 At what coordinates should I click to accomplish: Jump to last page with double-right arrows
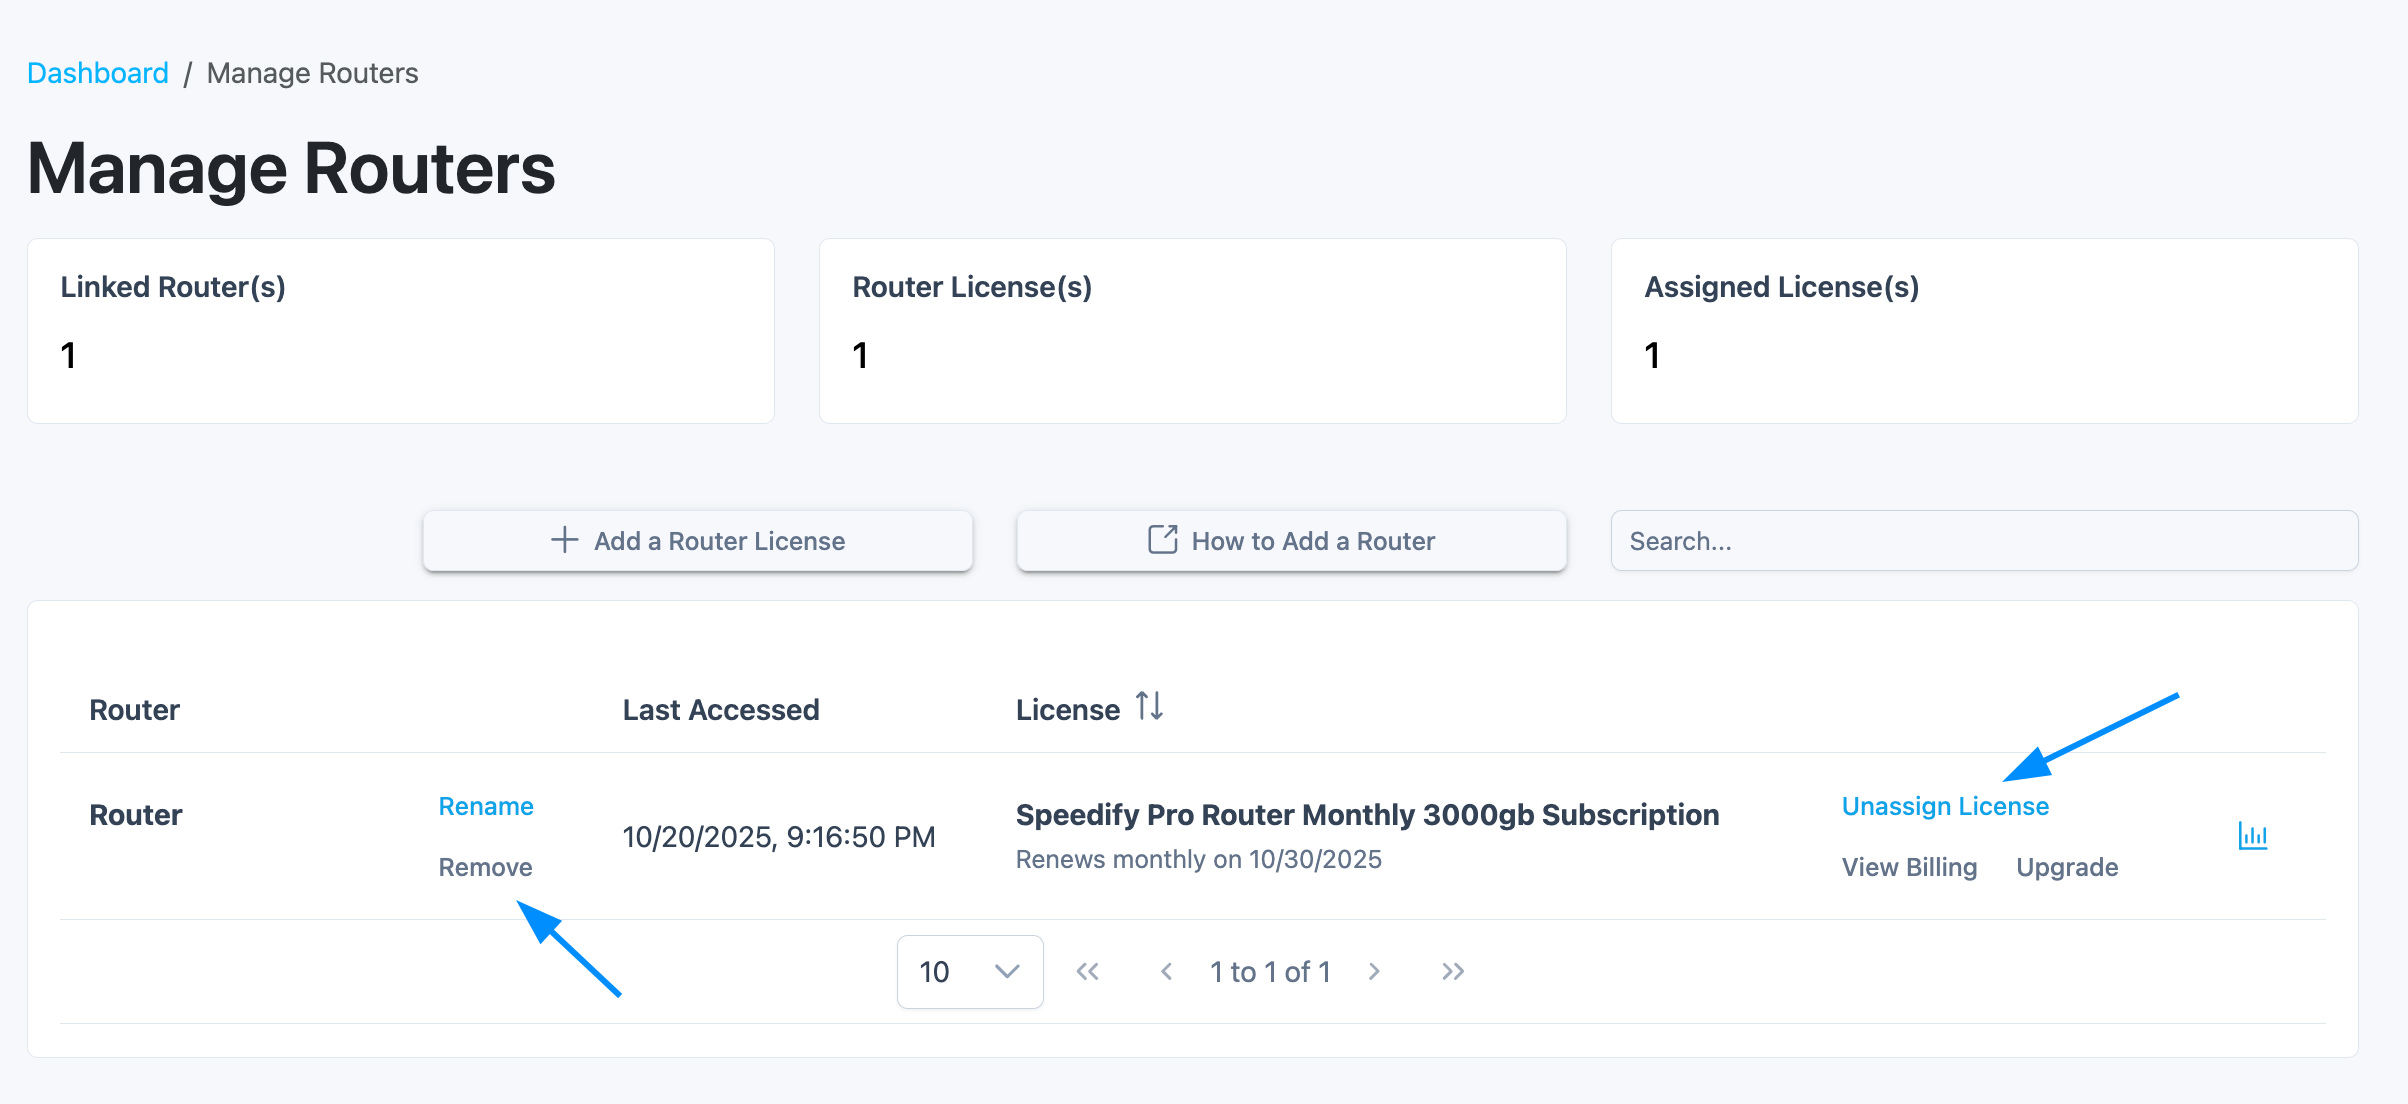(x=1453, y=972)
